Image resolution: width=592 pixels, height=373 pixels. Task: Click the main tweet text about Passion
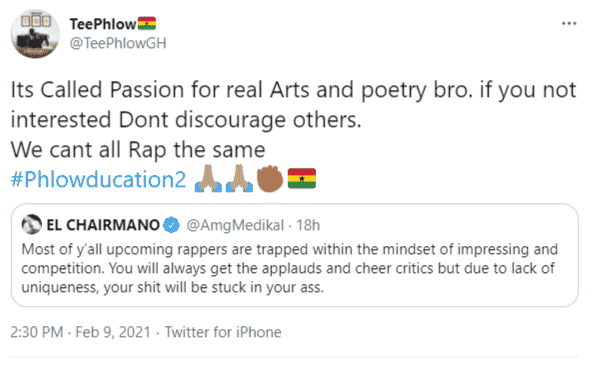pos(294,120)
